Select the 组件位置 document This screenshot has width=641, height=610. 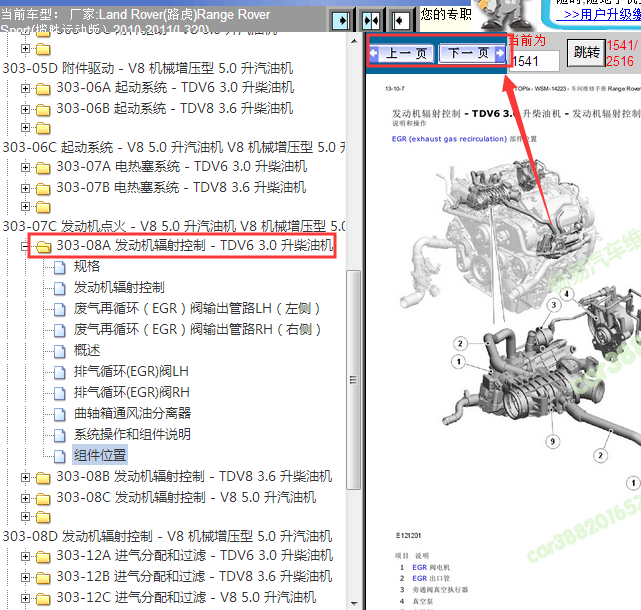tap(100, 455)
